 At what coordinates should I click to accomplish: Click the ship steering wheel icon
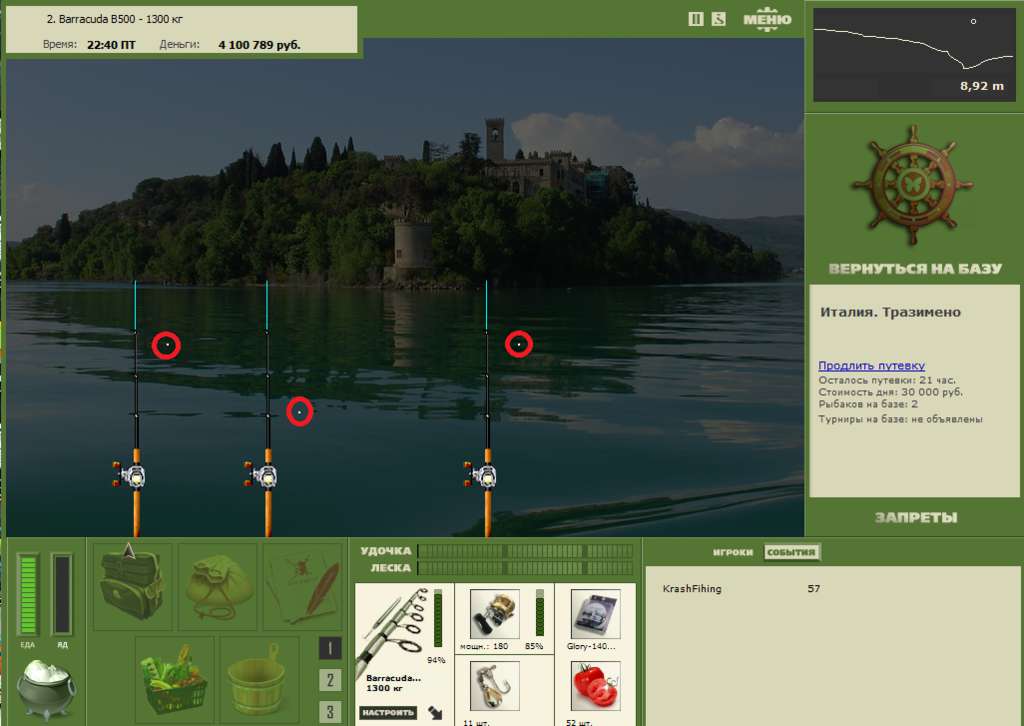point(912,186)
